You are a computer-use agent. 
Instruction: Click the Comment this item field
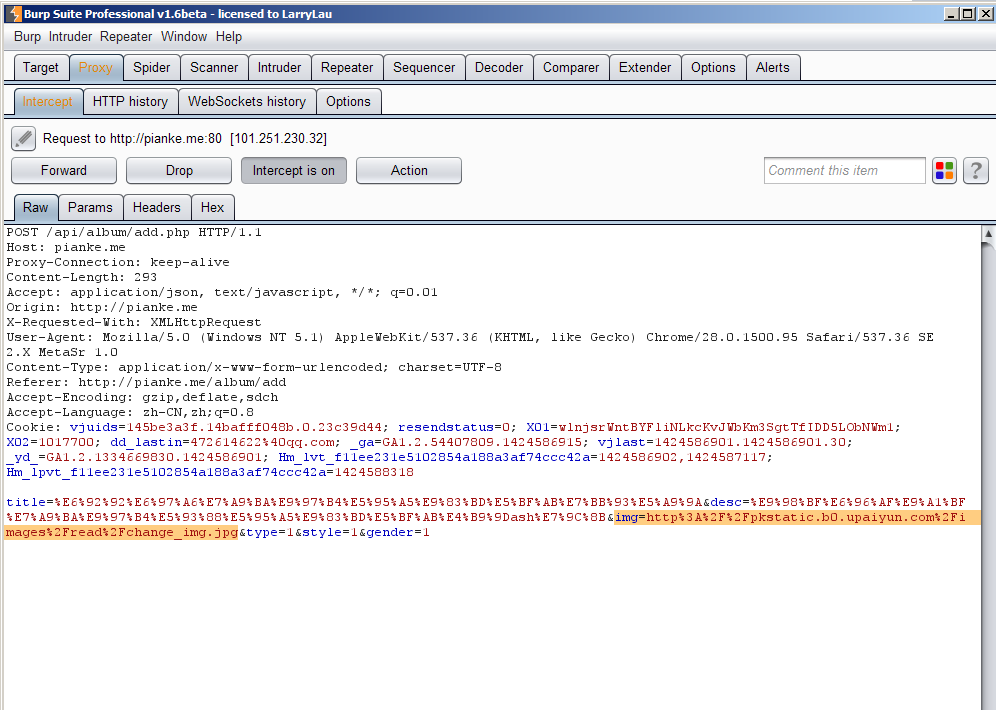pos(844,171)
